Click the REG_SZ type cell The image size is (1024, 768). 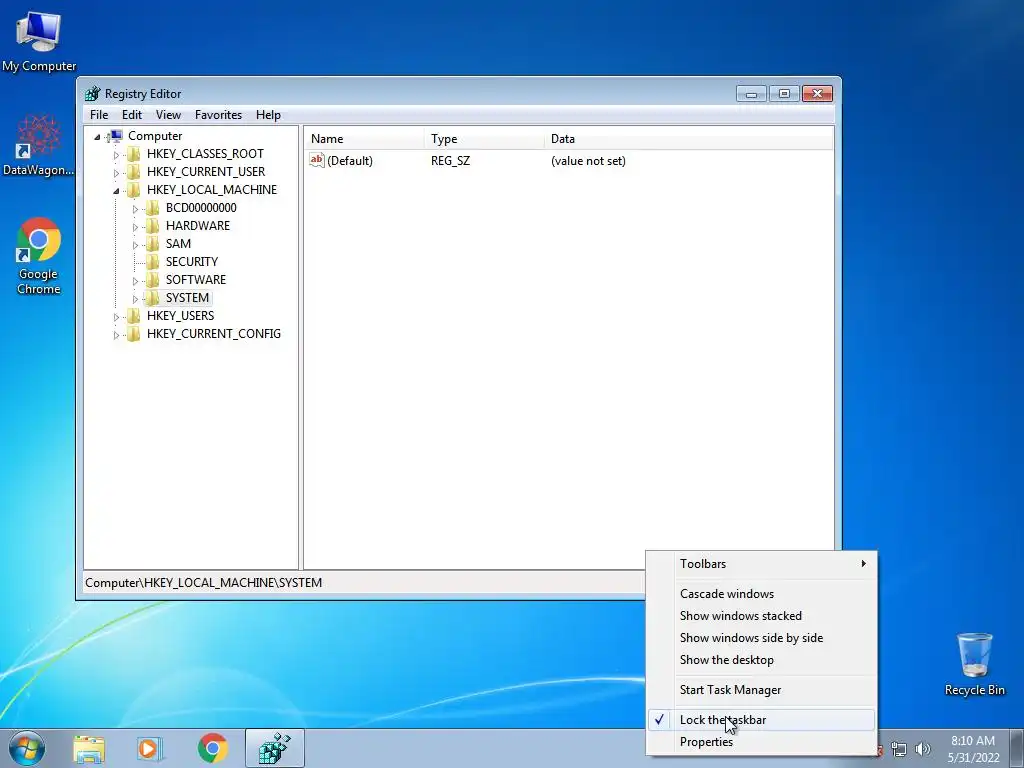(x=450, y=161)
